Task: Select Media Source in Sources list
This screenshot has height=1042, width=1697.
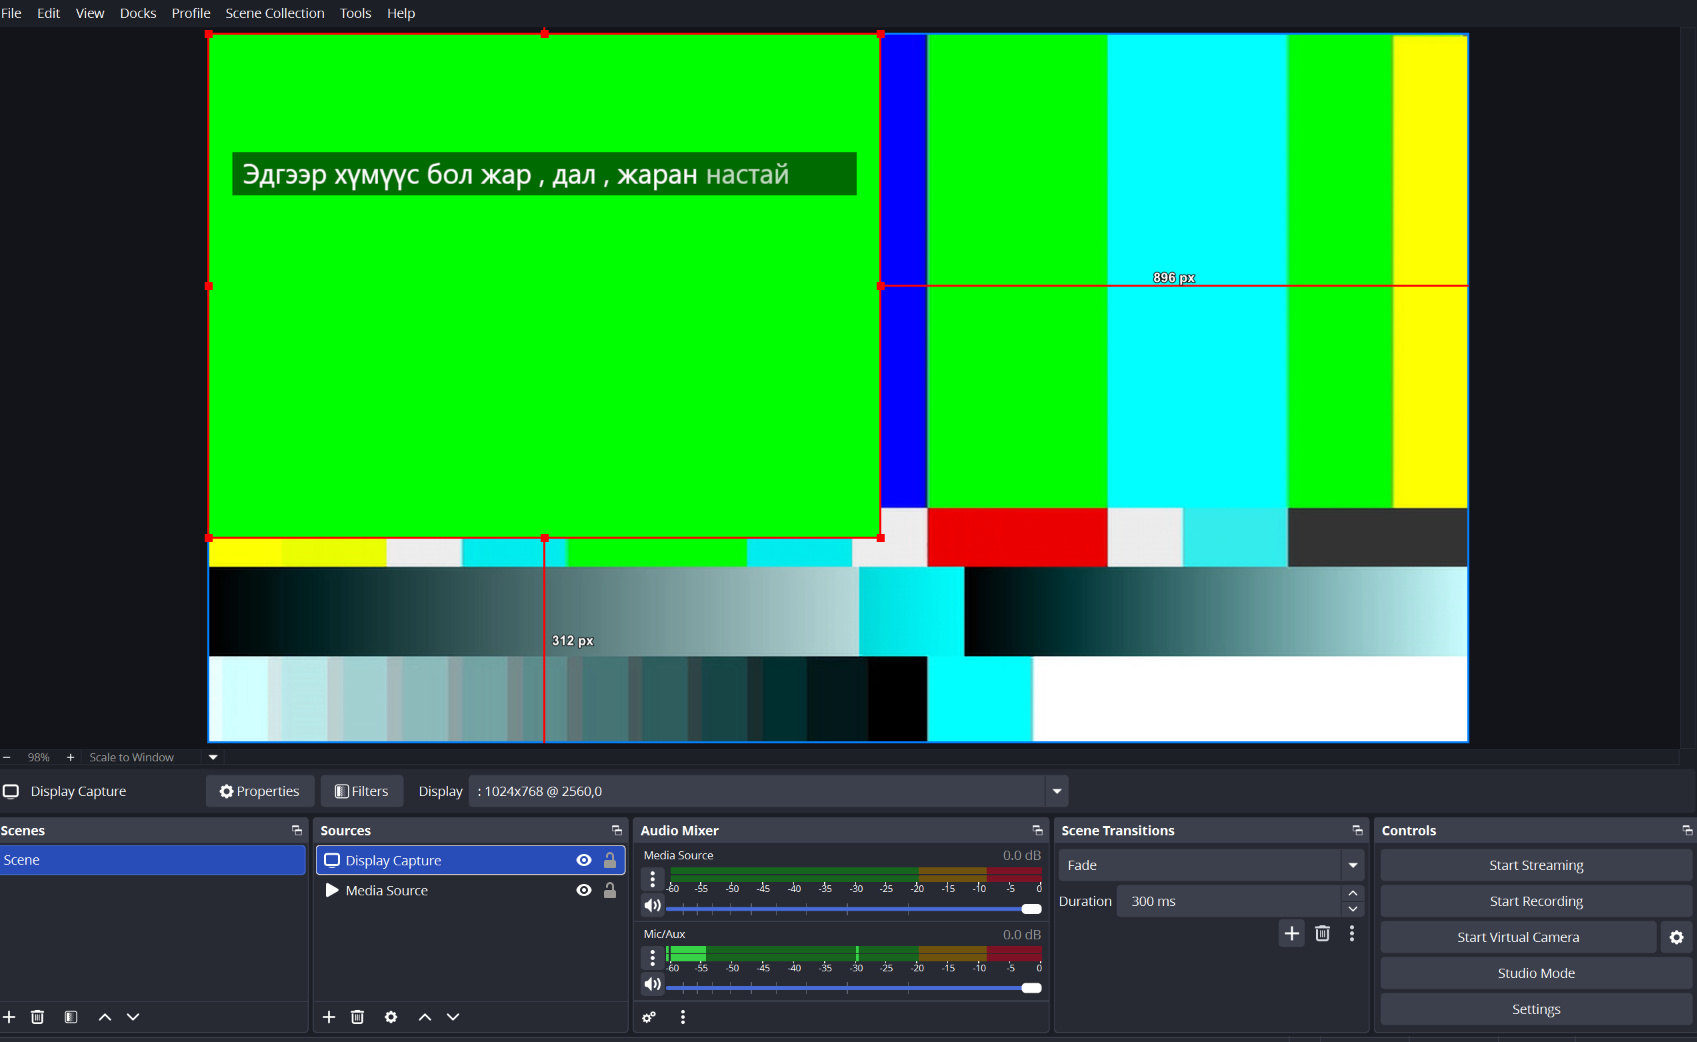Action: 471,890
